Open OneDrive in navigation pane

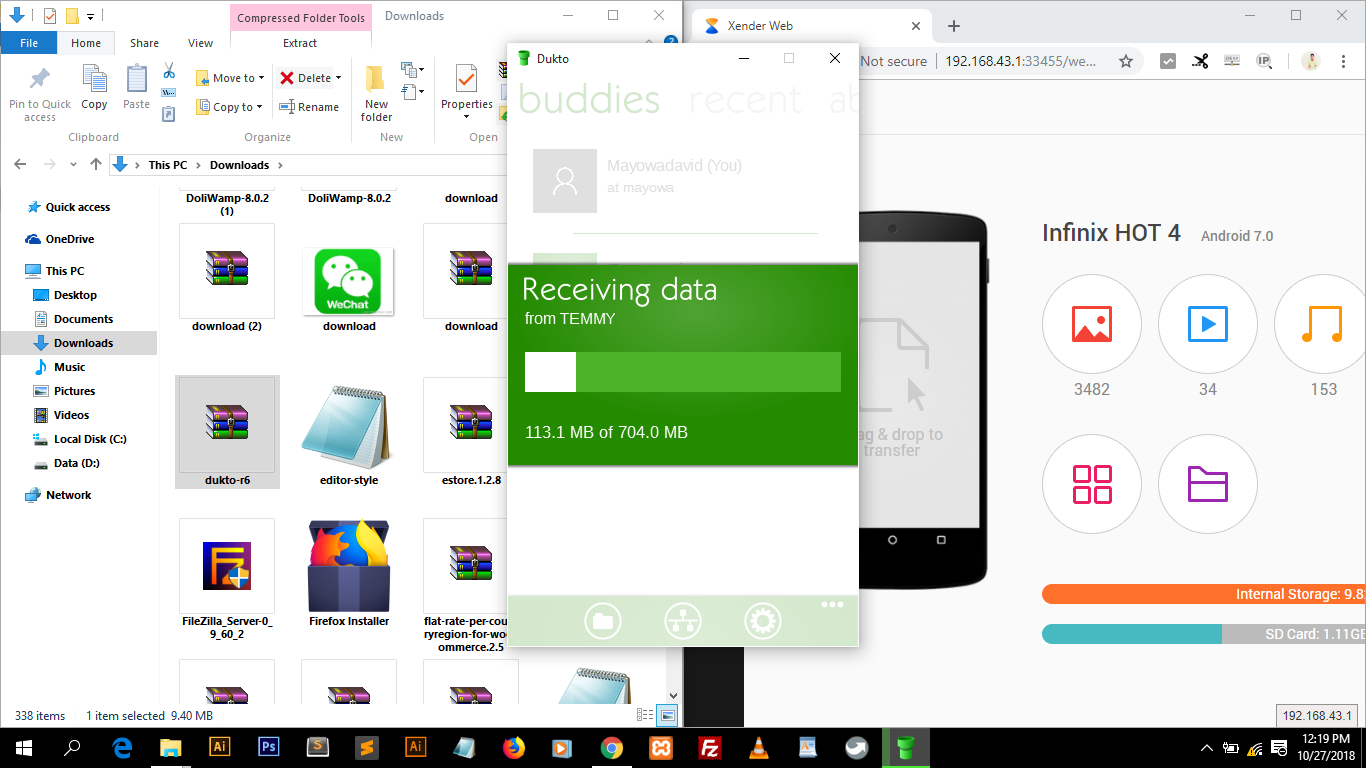click(70, 239)
